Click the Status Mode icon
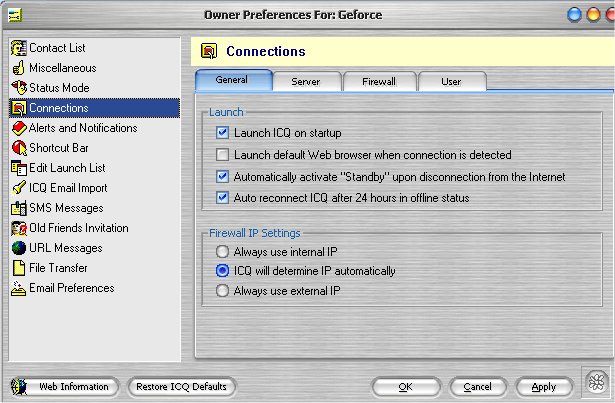This screenshot has width=615, height=403. click(18, 88)
